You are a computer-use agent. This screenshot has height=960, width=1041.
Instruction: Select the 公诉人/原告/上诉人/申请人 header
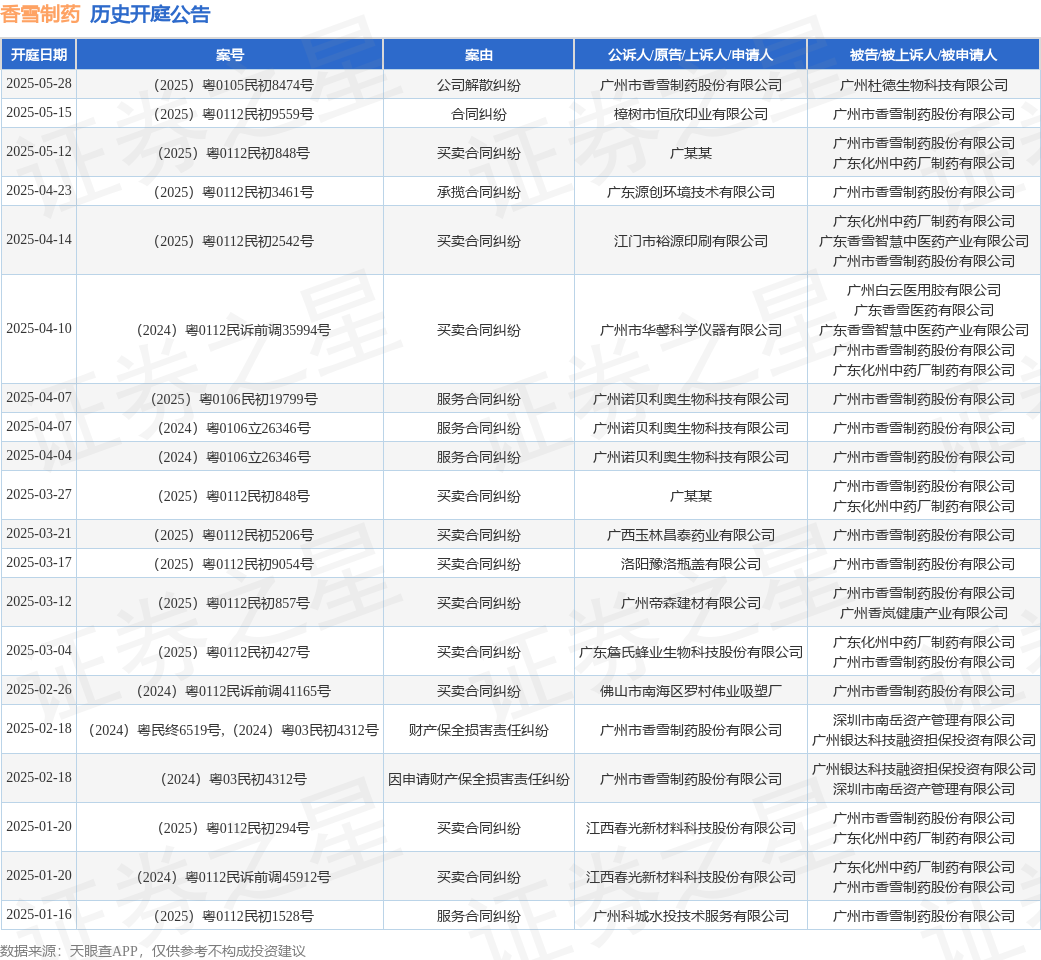tap(690, 54)
